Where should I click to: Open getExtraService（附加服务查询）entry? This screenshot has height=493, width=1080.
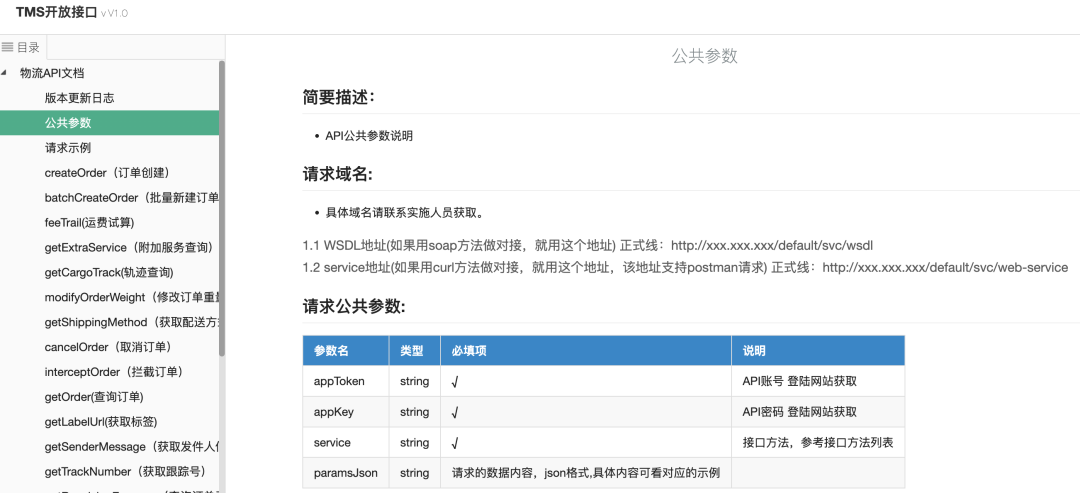coord(129,247)
